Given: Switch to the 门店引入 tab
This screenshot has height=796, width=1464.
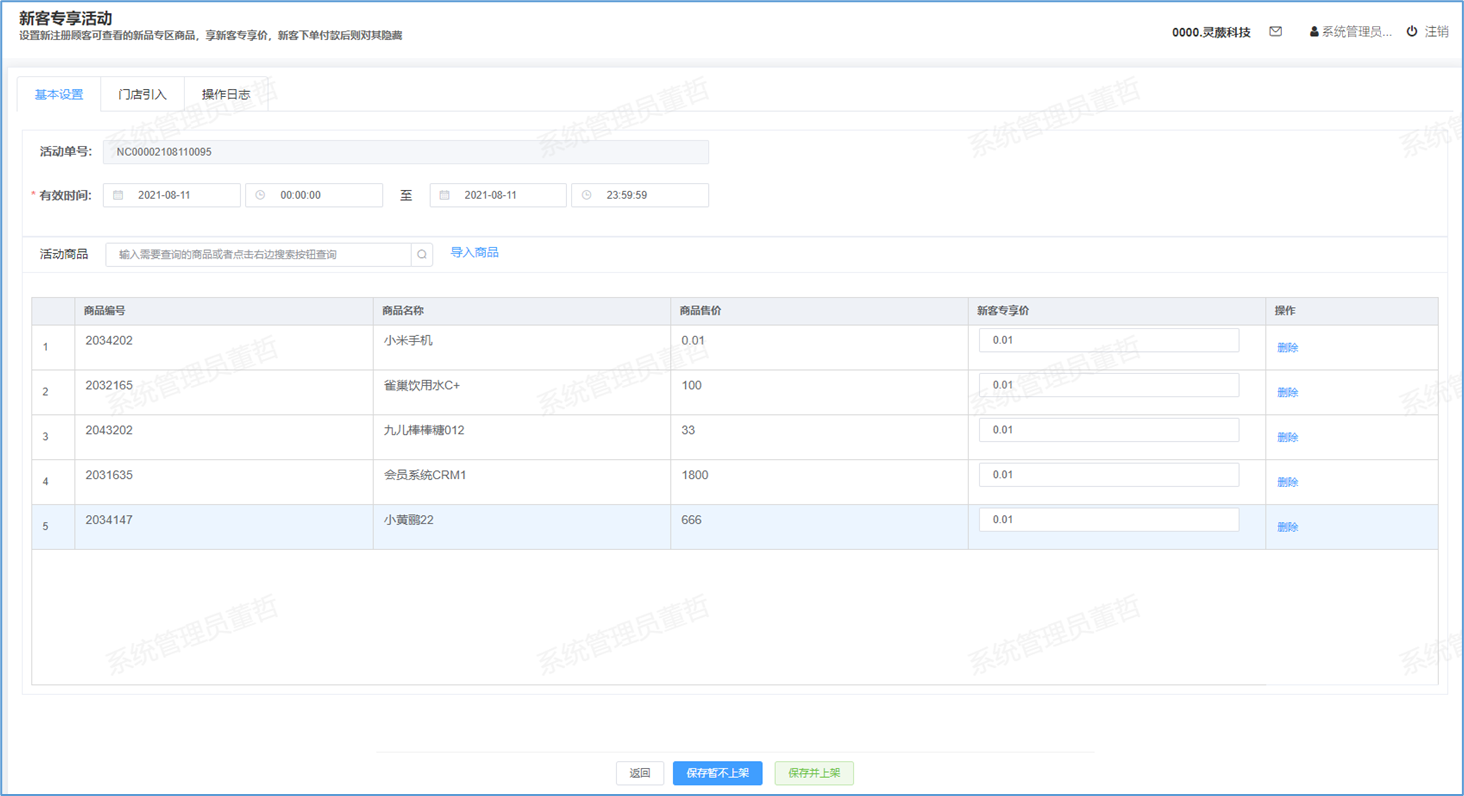Looking at the screenshot, I should [x=142, y=95].
